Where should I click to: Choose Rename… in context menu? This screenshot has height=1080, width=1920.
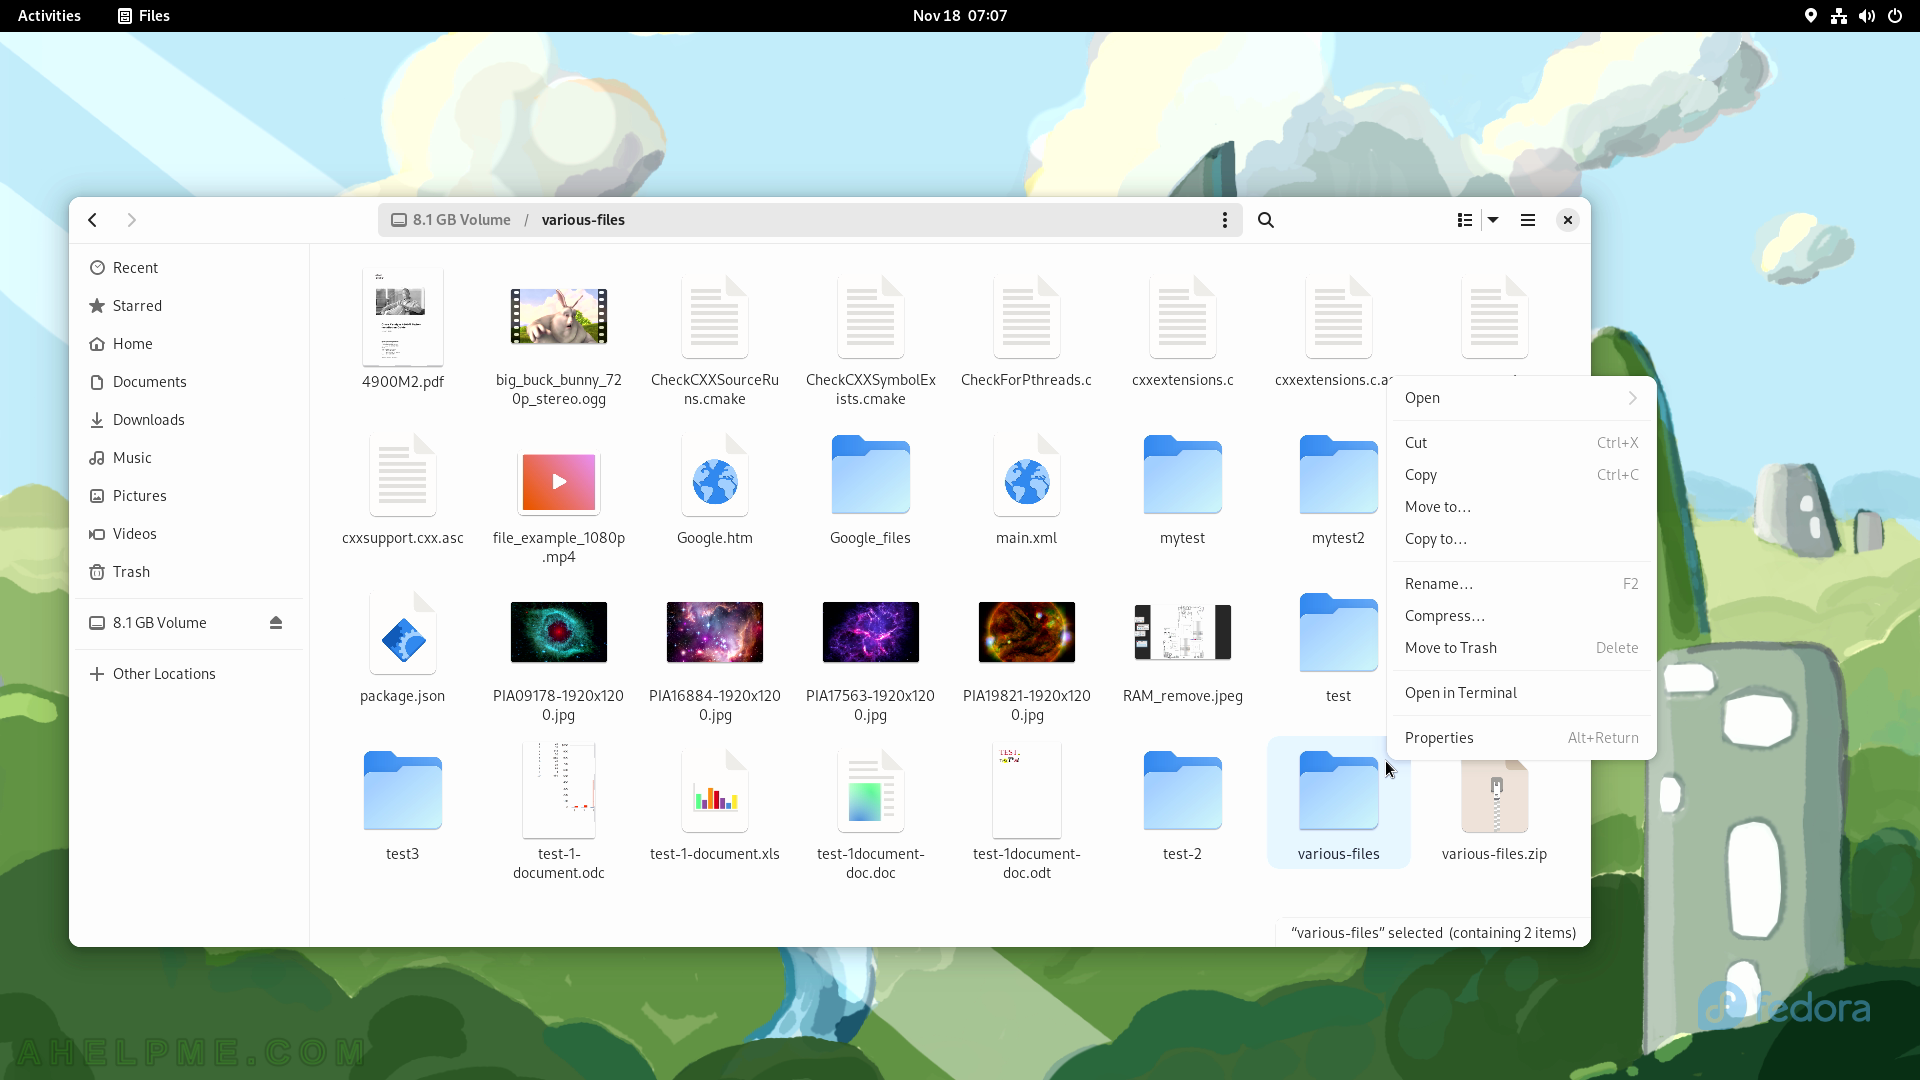[x=1522, y=584]
